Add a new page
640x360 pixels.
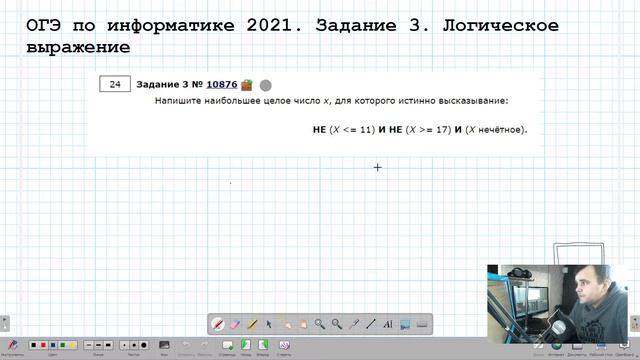click(x=227, y=345)
